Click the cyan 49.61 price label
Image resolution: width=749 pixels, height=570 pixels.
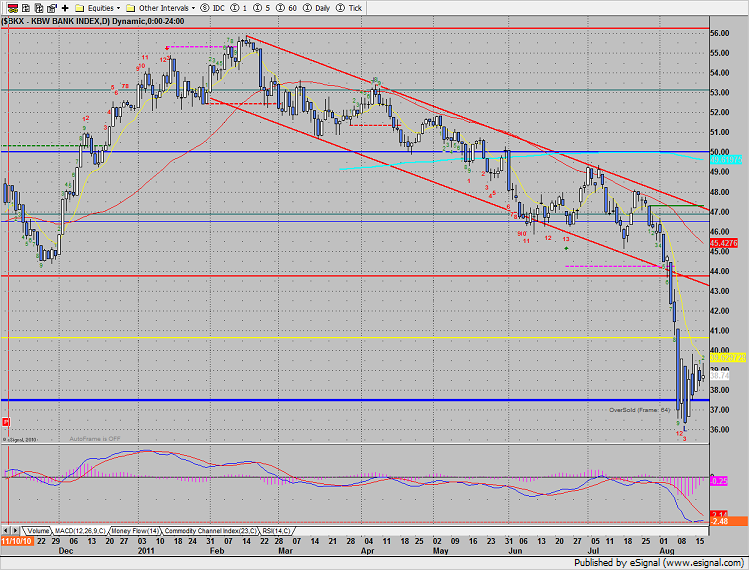tap(726, 160)
